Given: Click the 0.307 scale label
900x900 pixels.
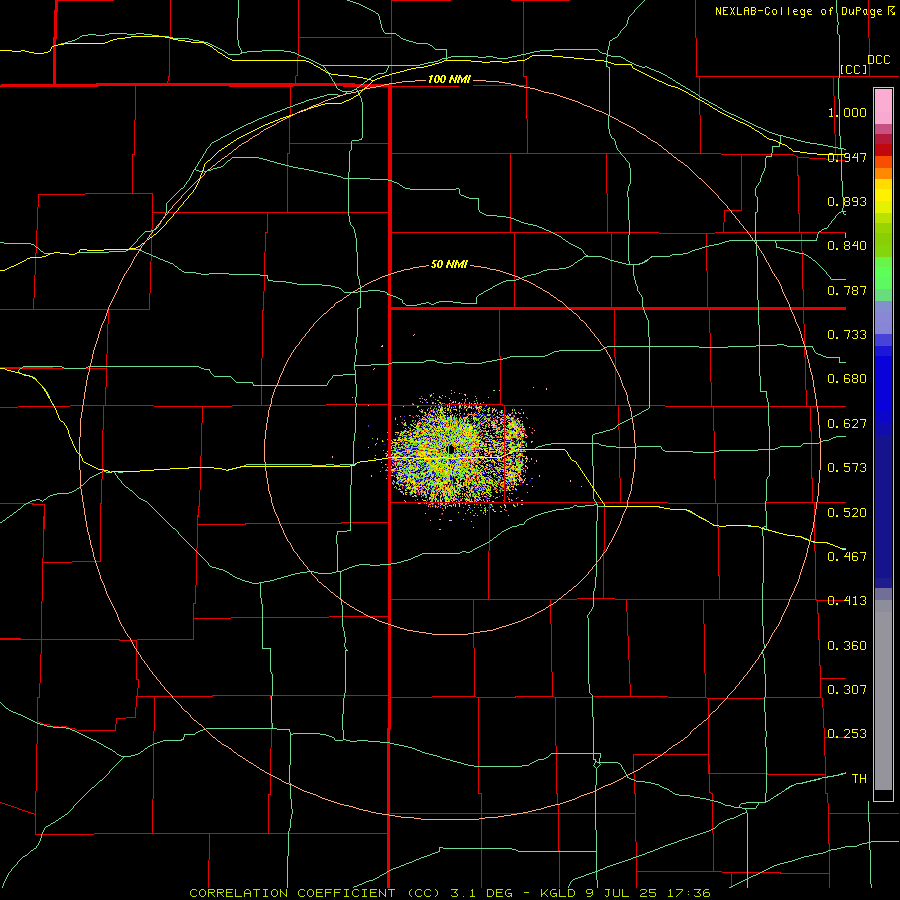Looking at the screenshot, I should (x=847, y=690).
